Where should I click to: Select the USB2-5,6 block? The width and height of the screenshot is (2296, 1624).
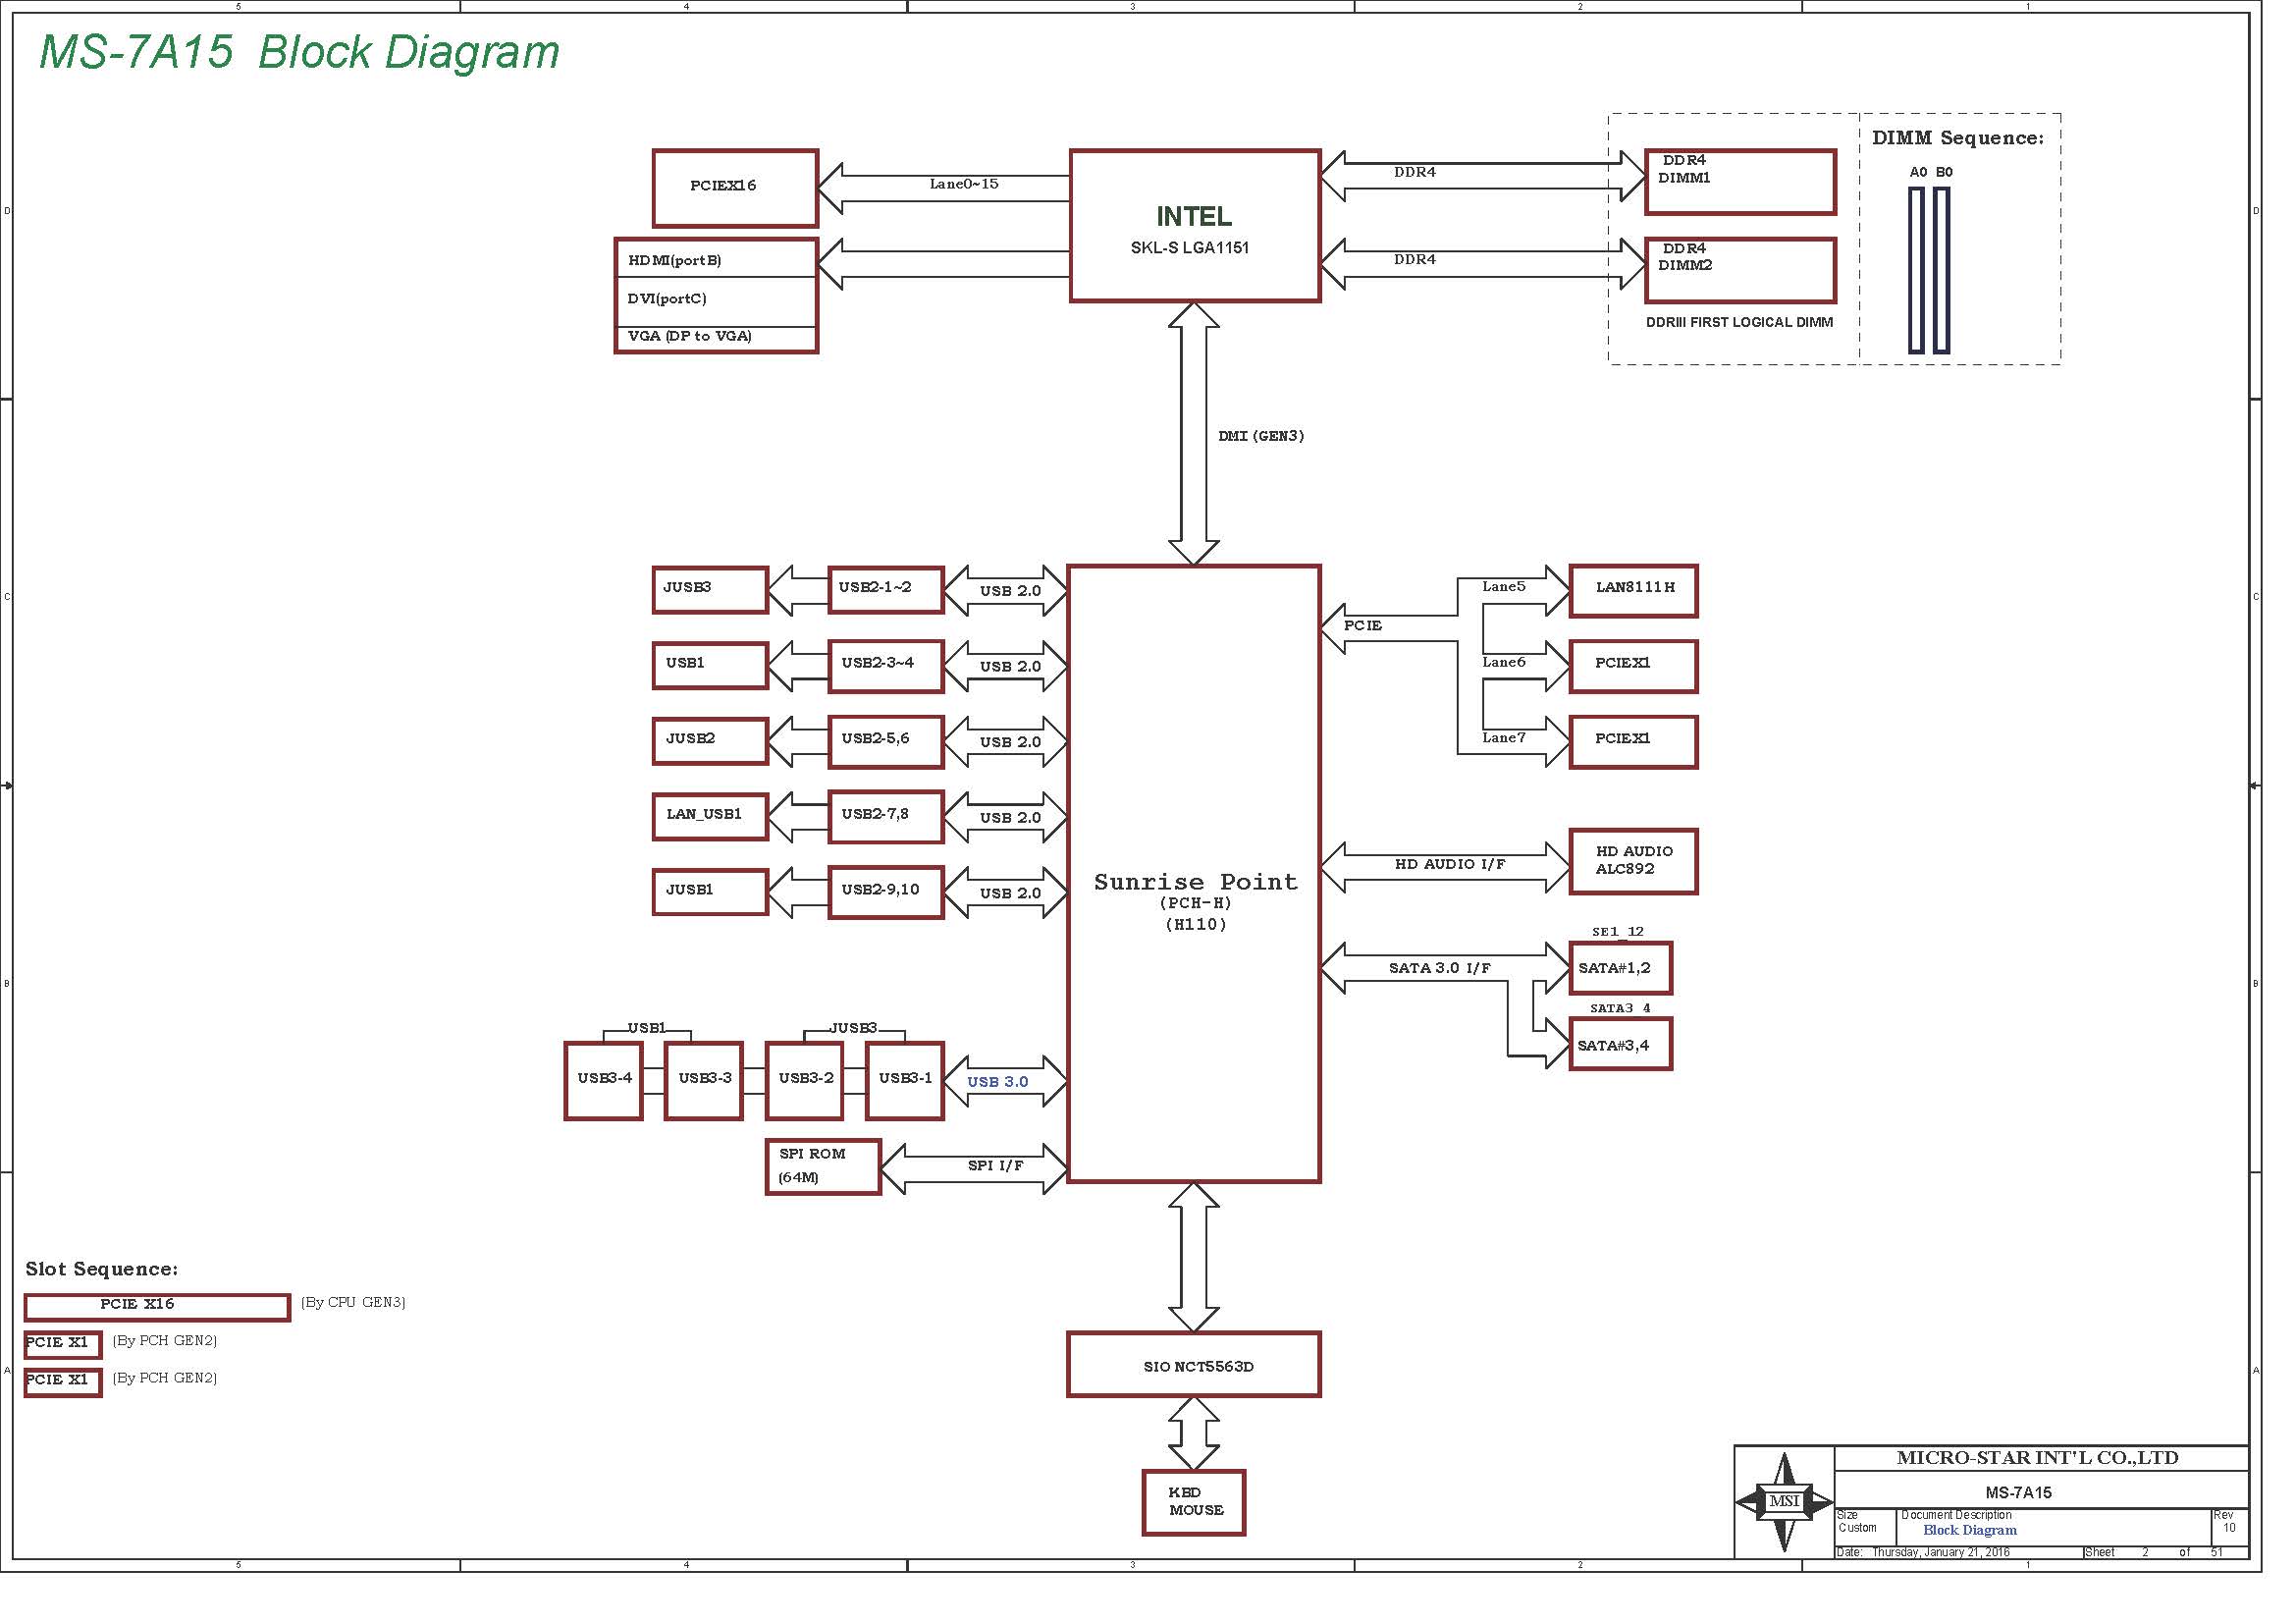coord(886,741)
